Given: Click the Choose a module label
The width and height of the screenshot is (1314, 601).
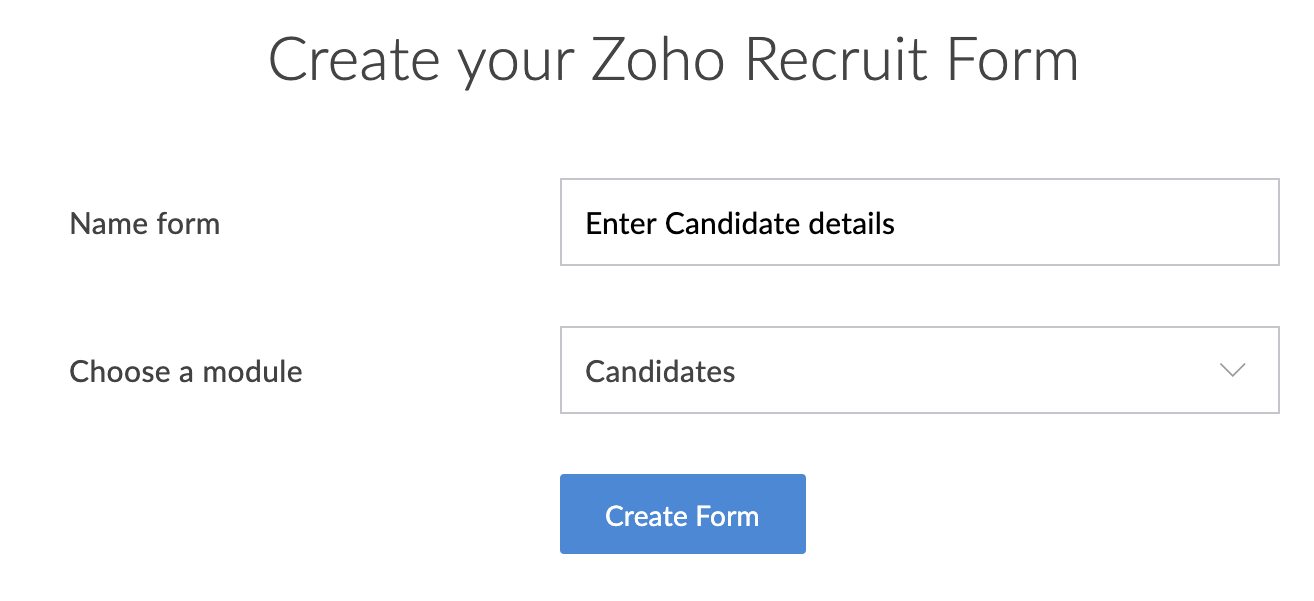Looking at the screenshot, I should pyautogui.click(x=185, y=371).
